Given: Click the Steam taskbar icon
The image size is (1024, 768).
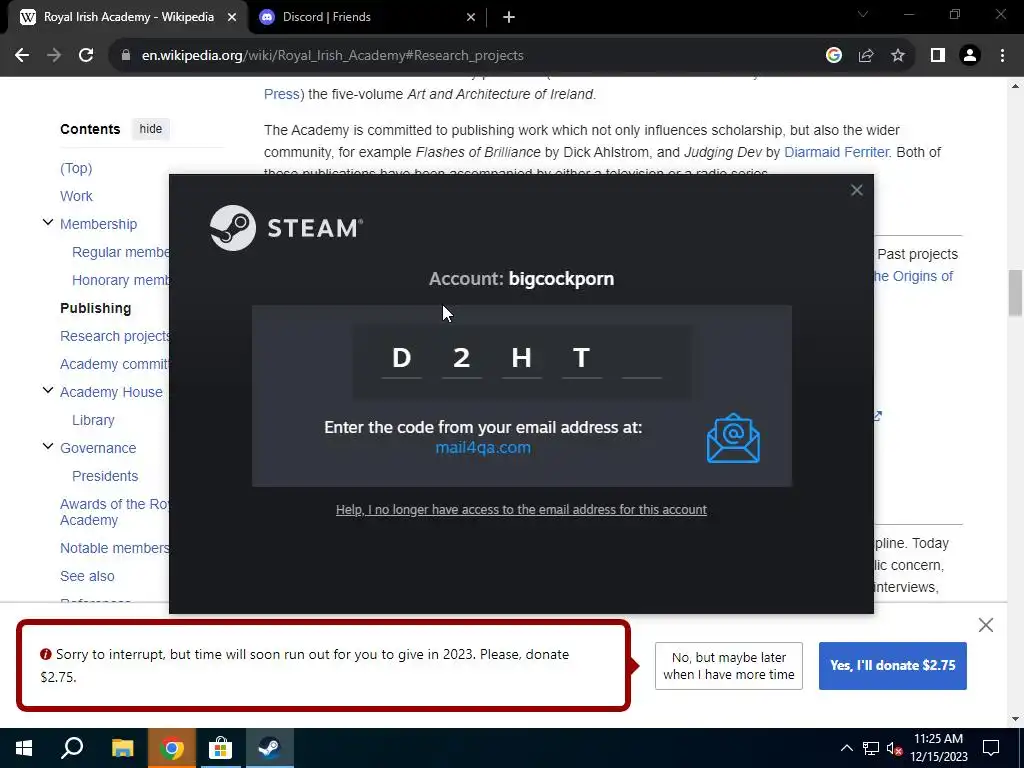Looking at the screenshot, I should pos(270,748).
